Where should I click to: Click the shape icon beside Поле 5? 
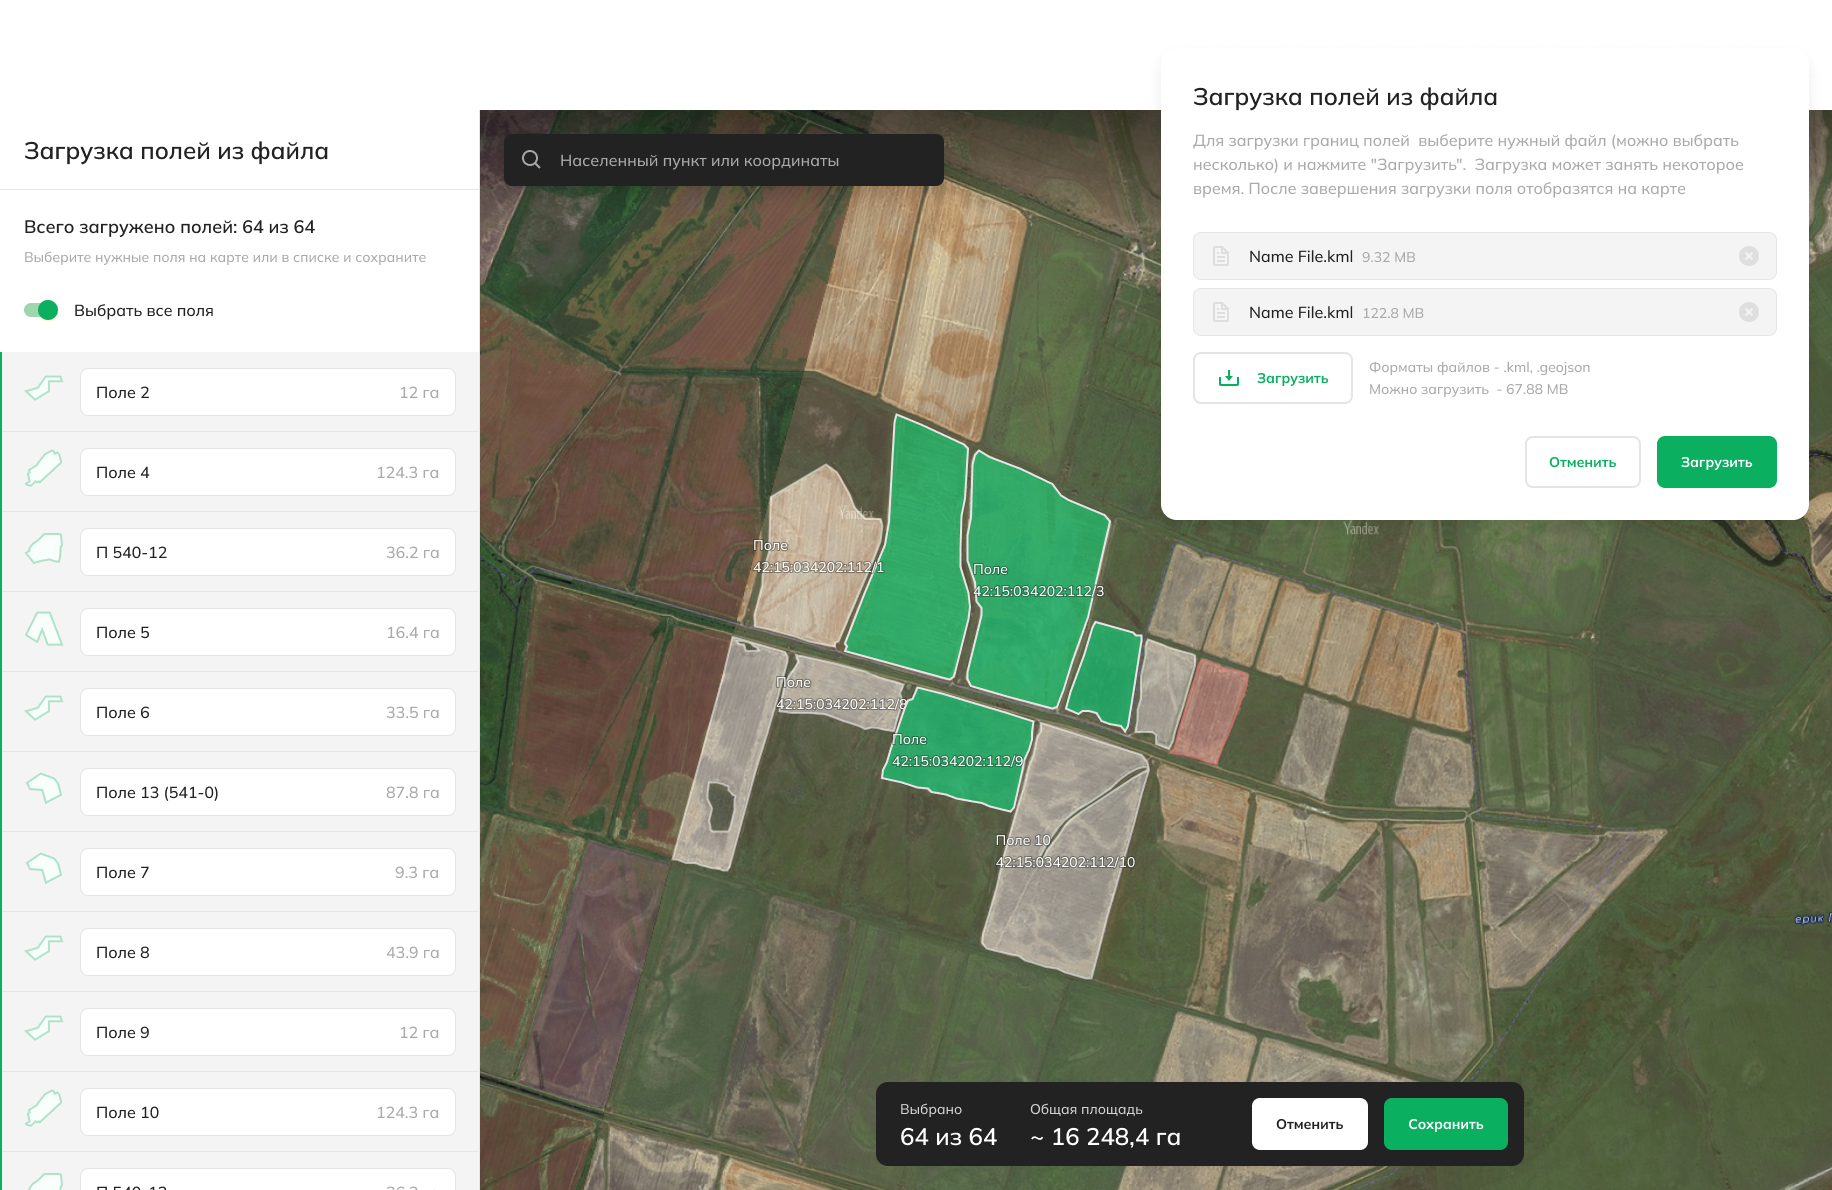click(44, 629)
